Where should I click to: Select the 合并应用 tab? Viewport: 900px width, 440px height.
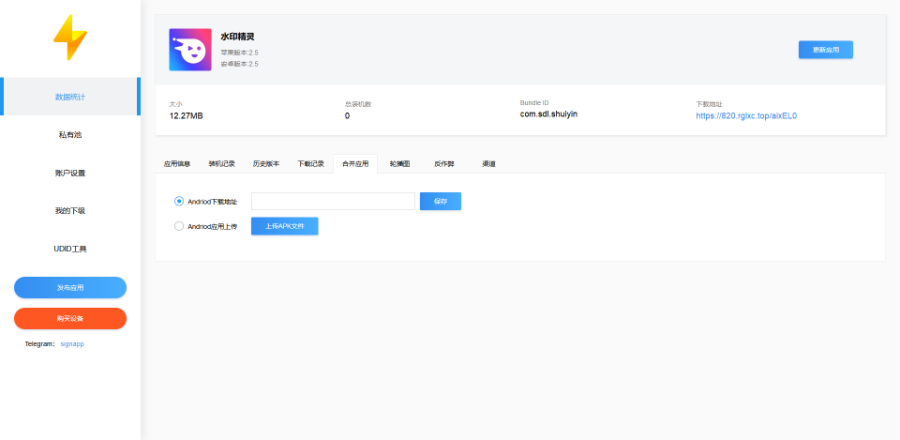(355, 163)
